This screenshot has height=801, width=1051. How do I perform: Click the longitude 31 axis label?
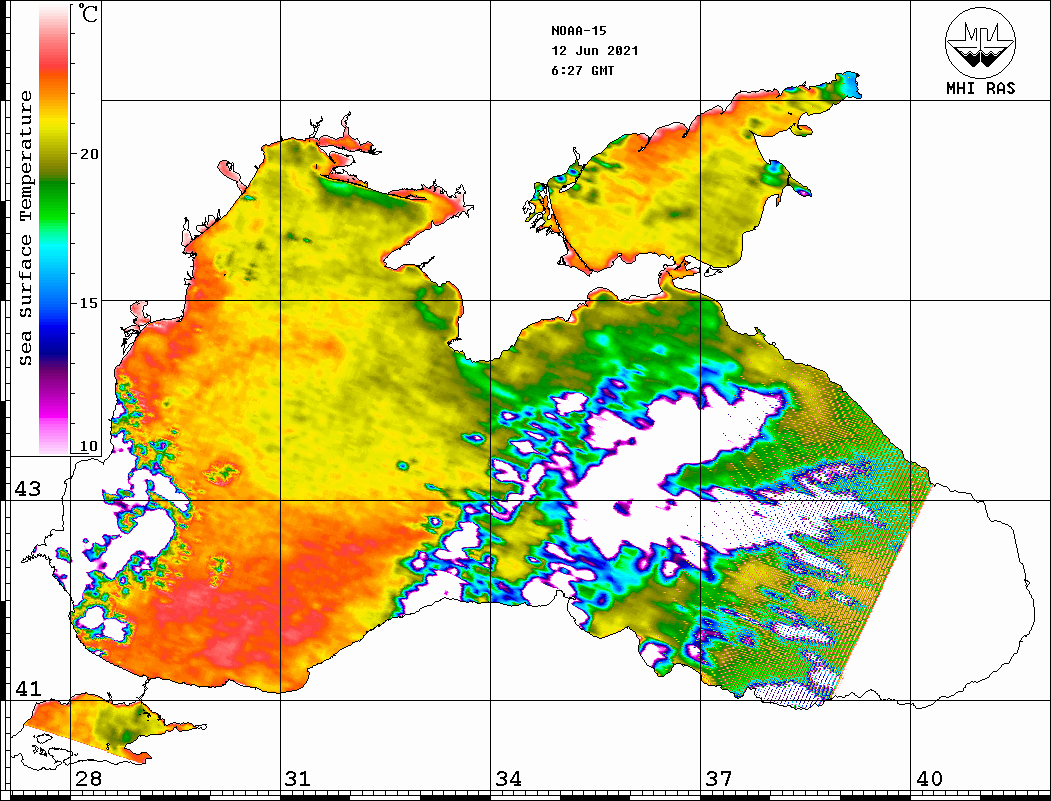point(298,779)
